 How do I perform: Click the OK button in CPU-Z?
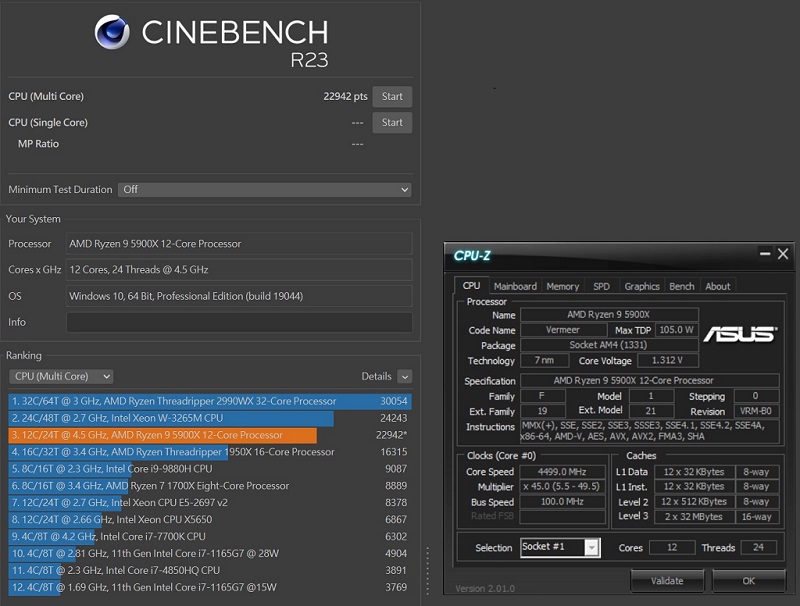(x=748, y=580)
